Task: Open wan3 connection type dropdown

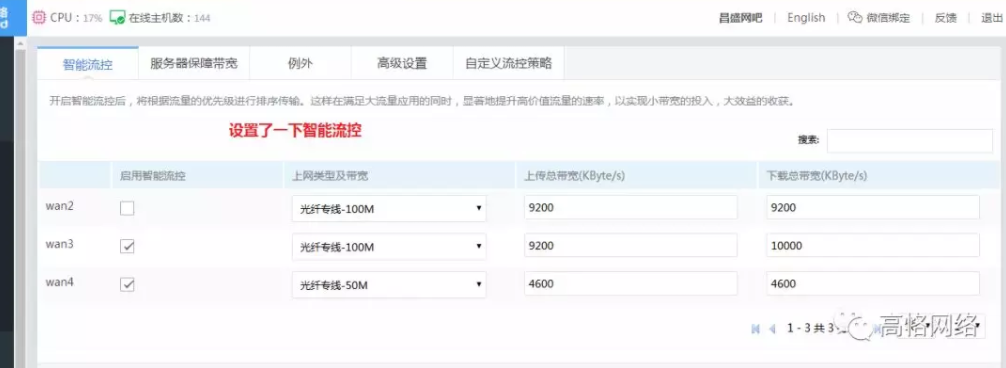Action: point(389,247)
